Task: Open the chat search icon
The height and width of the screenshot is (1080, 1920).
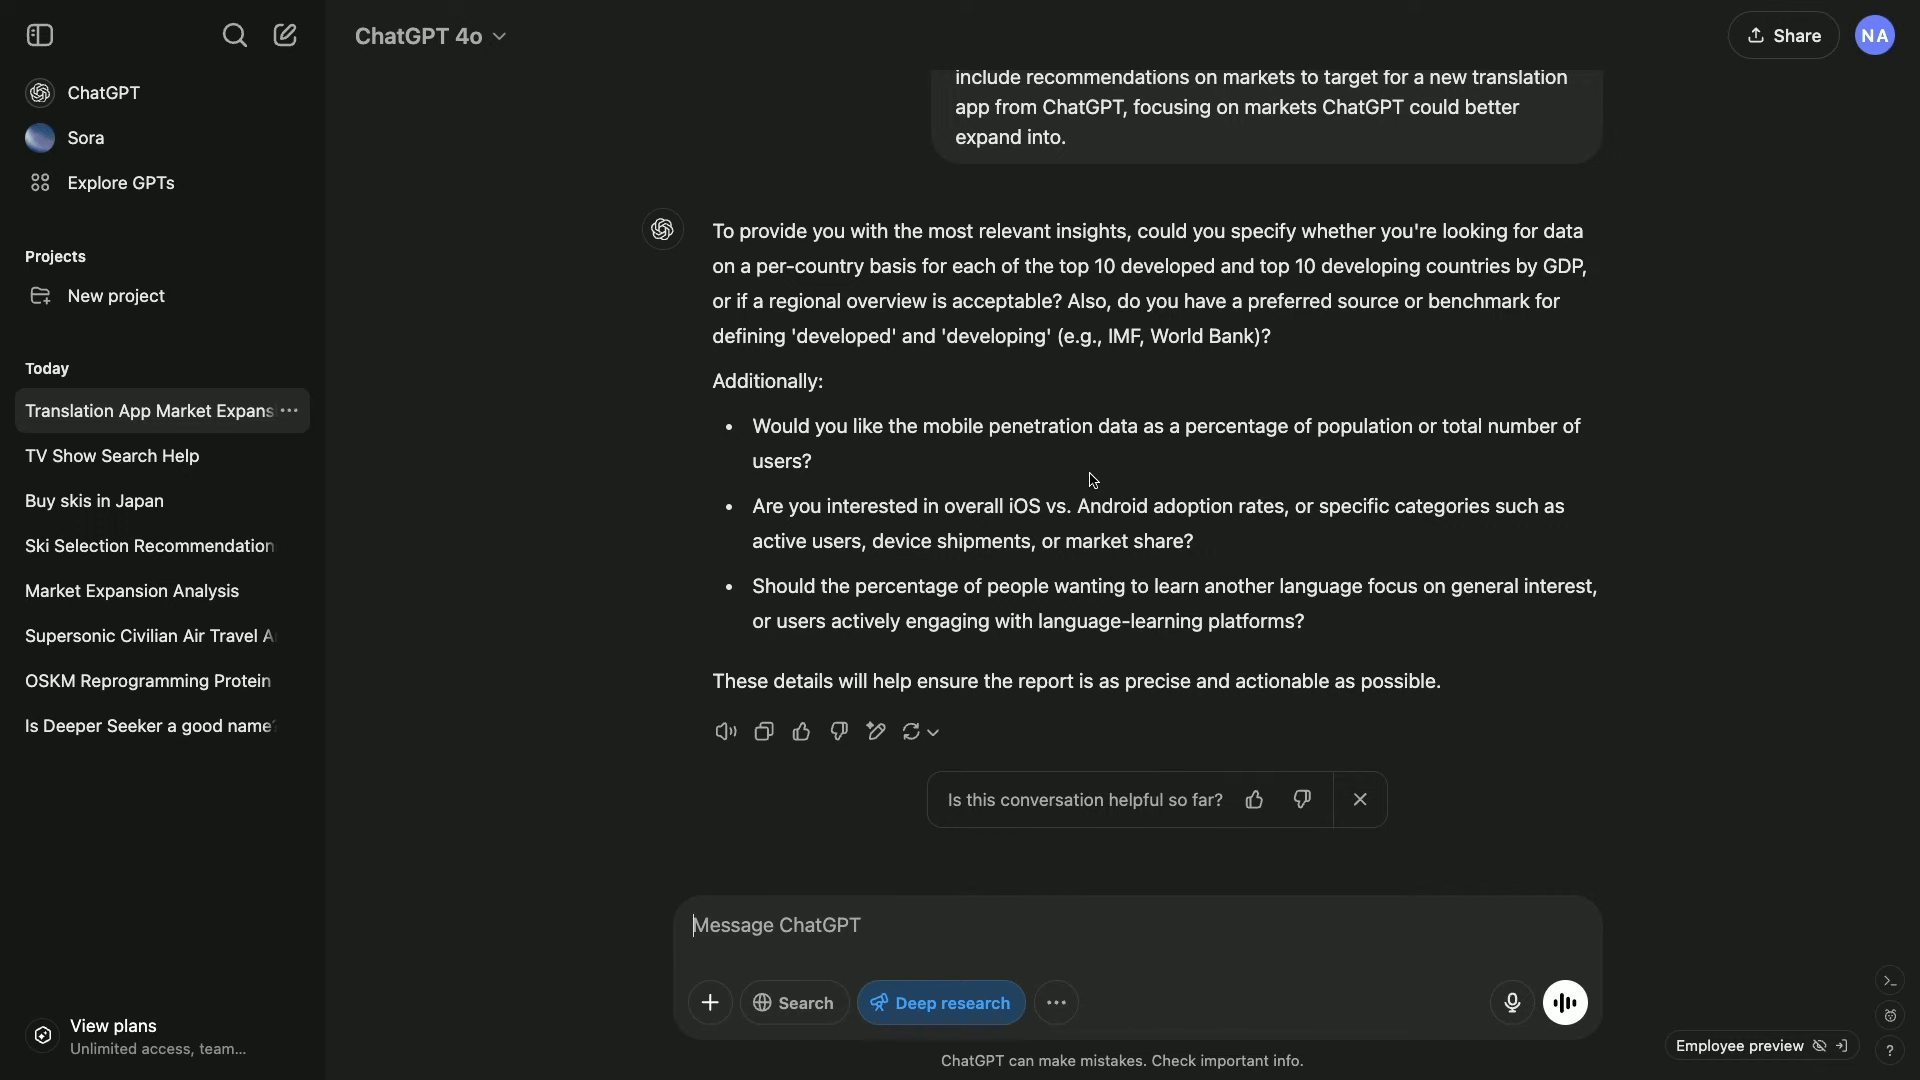Action: pos(234,36)
